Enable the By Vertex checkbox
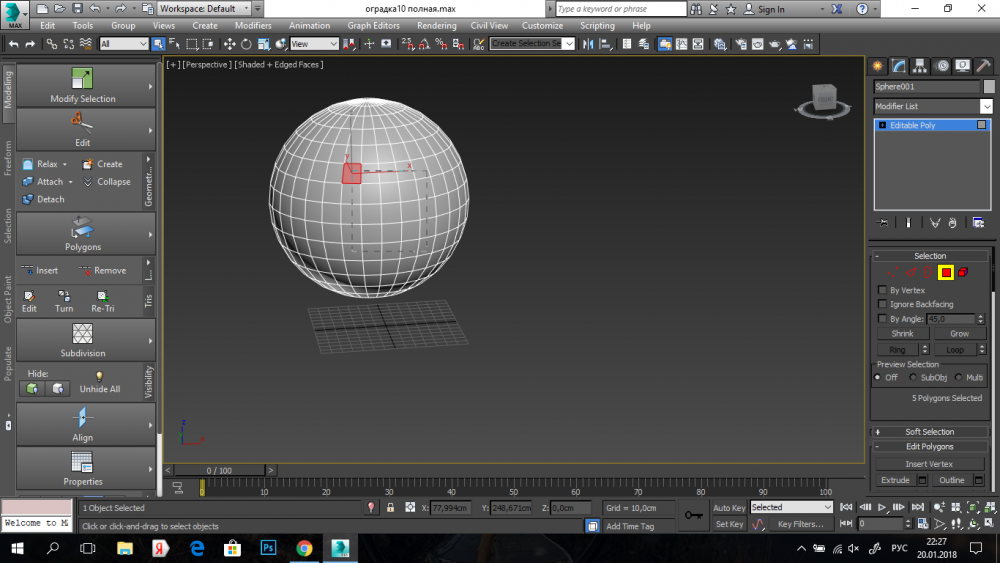 coord(882,290)
